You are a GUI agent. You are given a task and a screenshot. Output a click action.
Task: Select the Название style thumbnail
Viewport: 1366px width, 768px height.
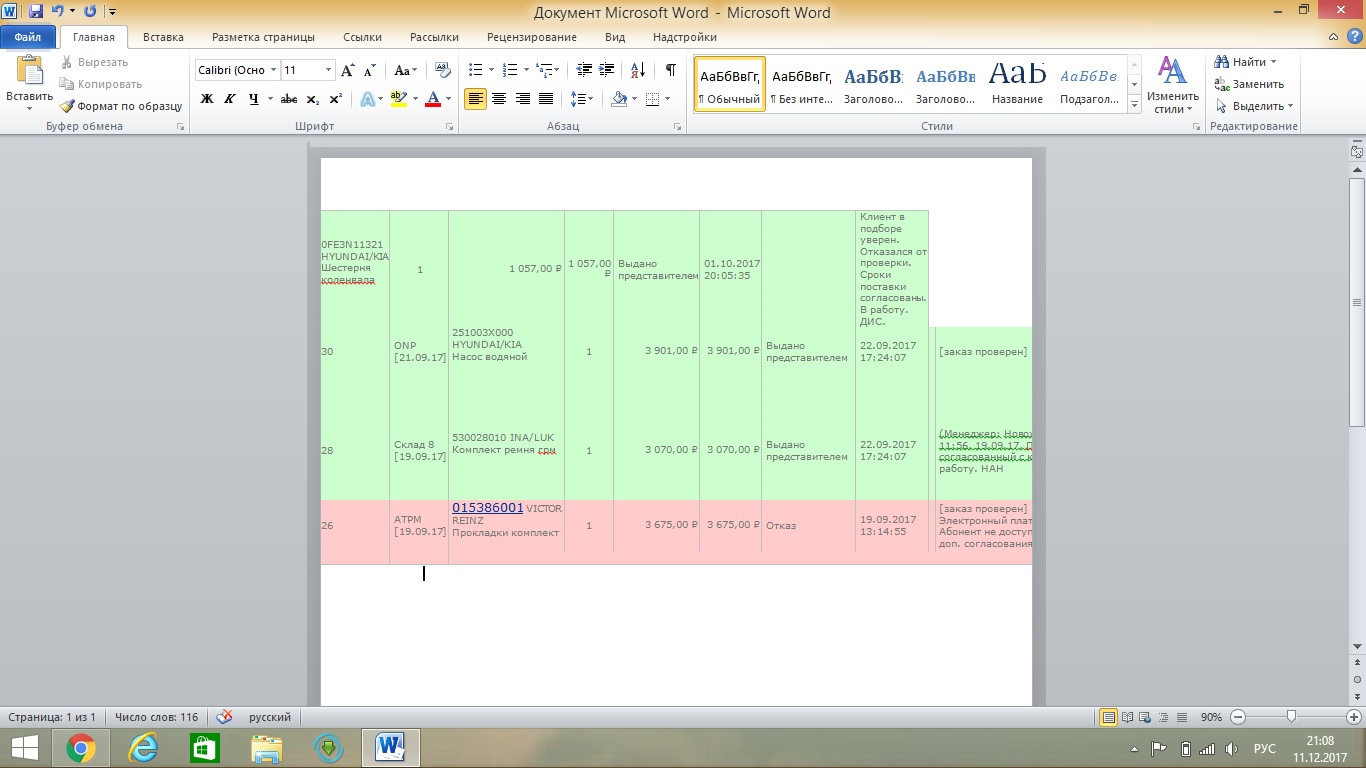click(x=1017, y=84)
